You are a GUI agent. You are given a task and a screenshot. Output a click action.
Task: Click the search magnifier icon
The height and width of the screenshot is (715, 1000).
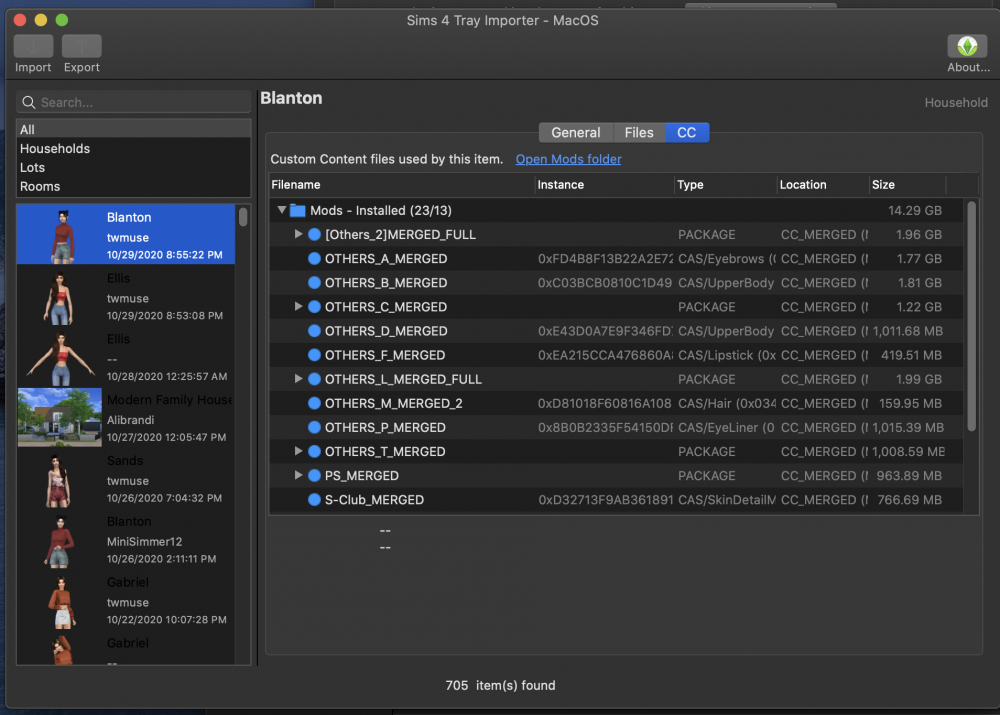pyautogui.click(x=29, y=102)
